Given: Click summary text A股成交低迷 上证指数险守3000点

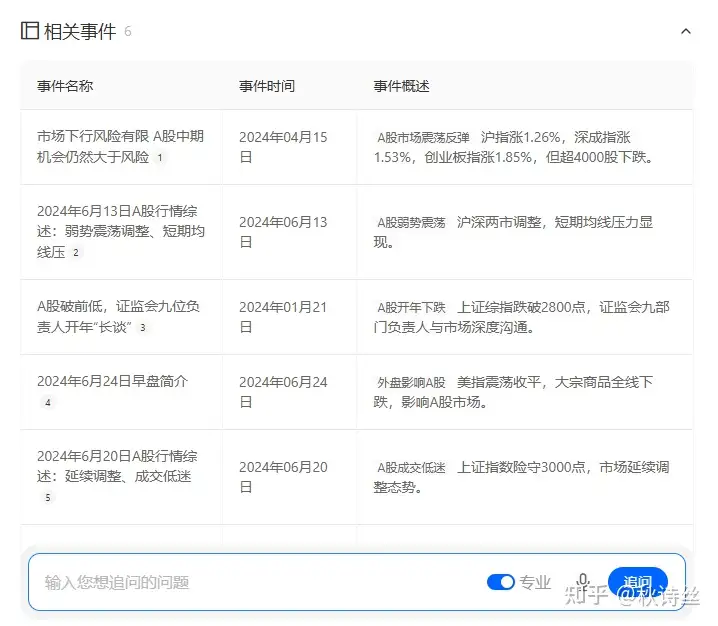Looking at the screenshot, I should [522, 477].
